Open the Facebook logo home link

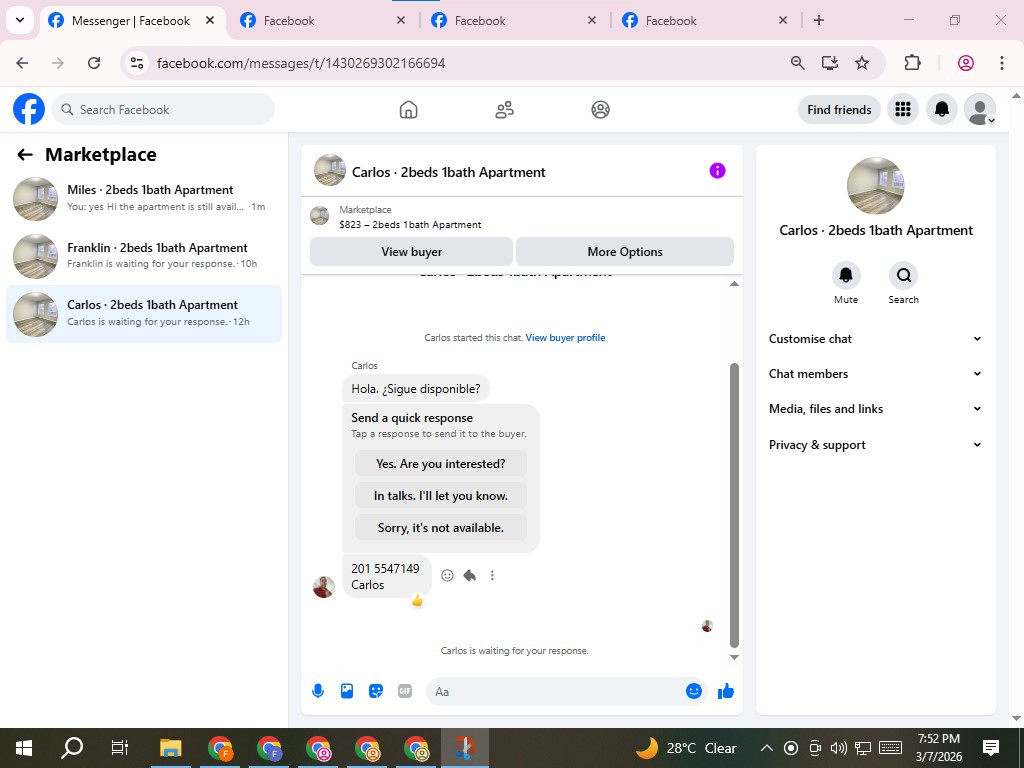[x=29, y=109]
